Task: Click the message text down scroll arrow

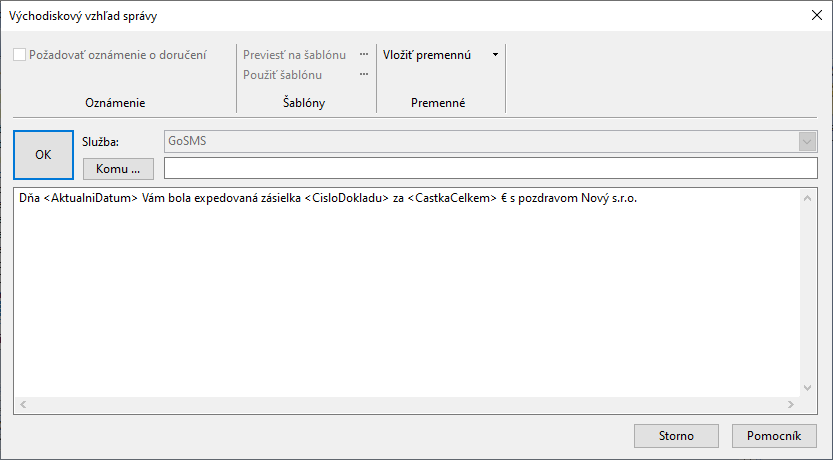Action: coord(808,388)
